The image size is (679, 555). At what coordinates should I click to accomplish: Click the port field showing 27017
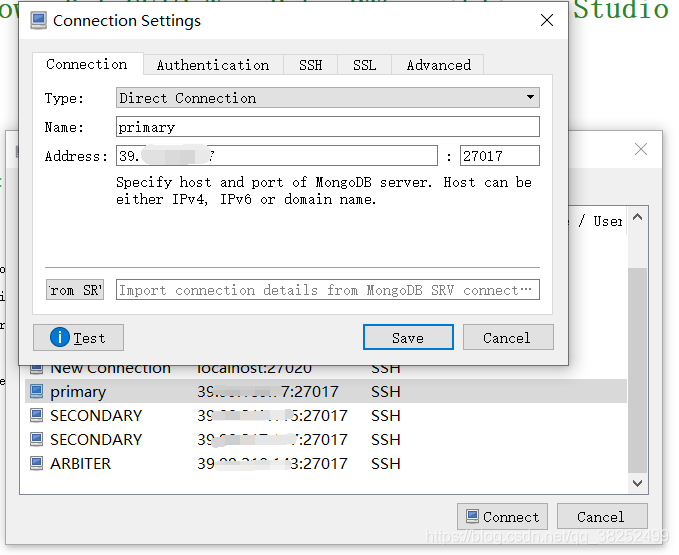pyautogui.click(x=500, y=155)
